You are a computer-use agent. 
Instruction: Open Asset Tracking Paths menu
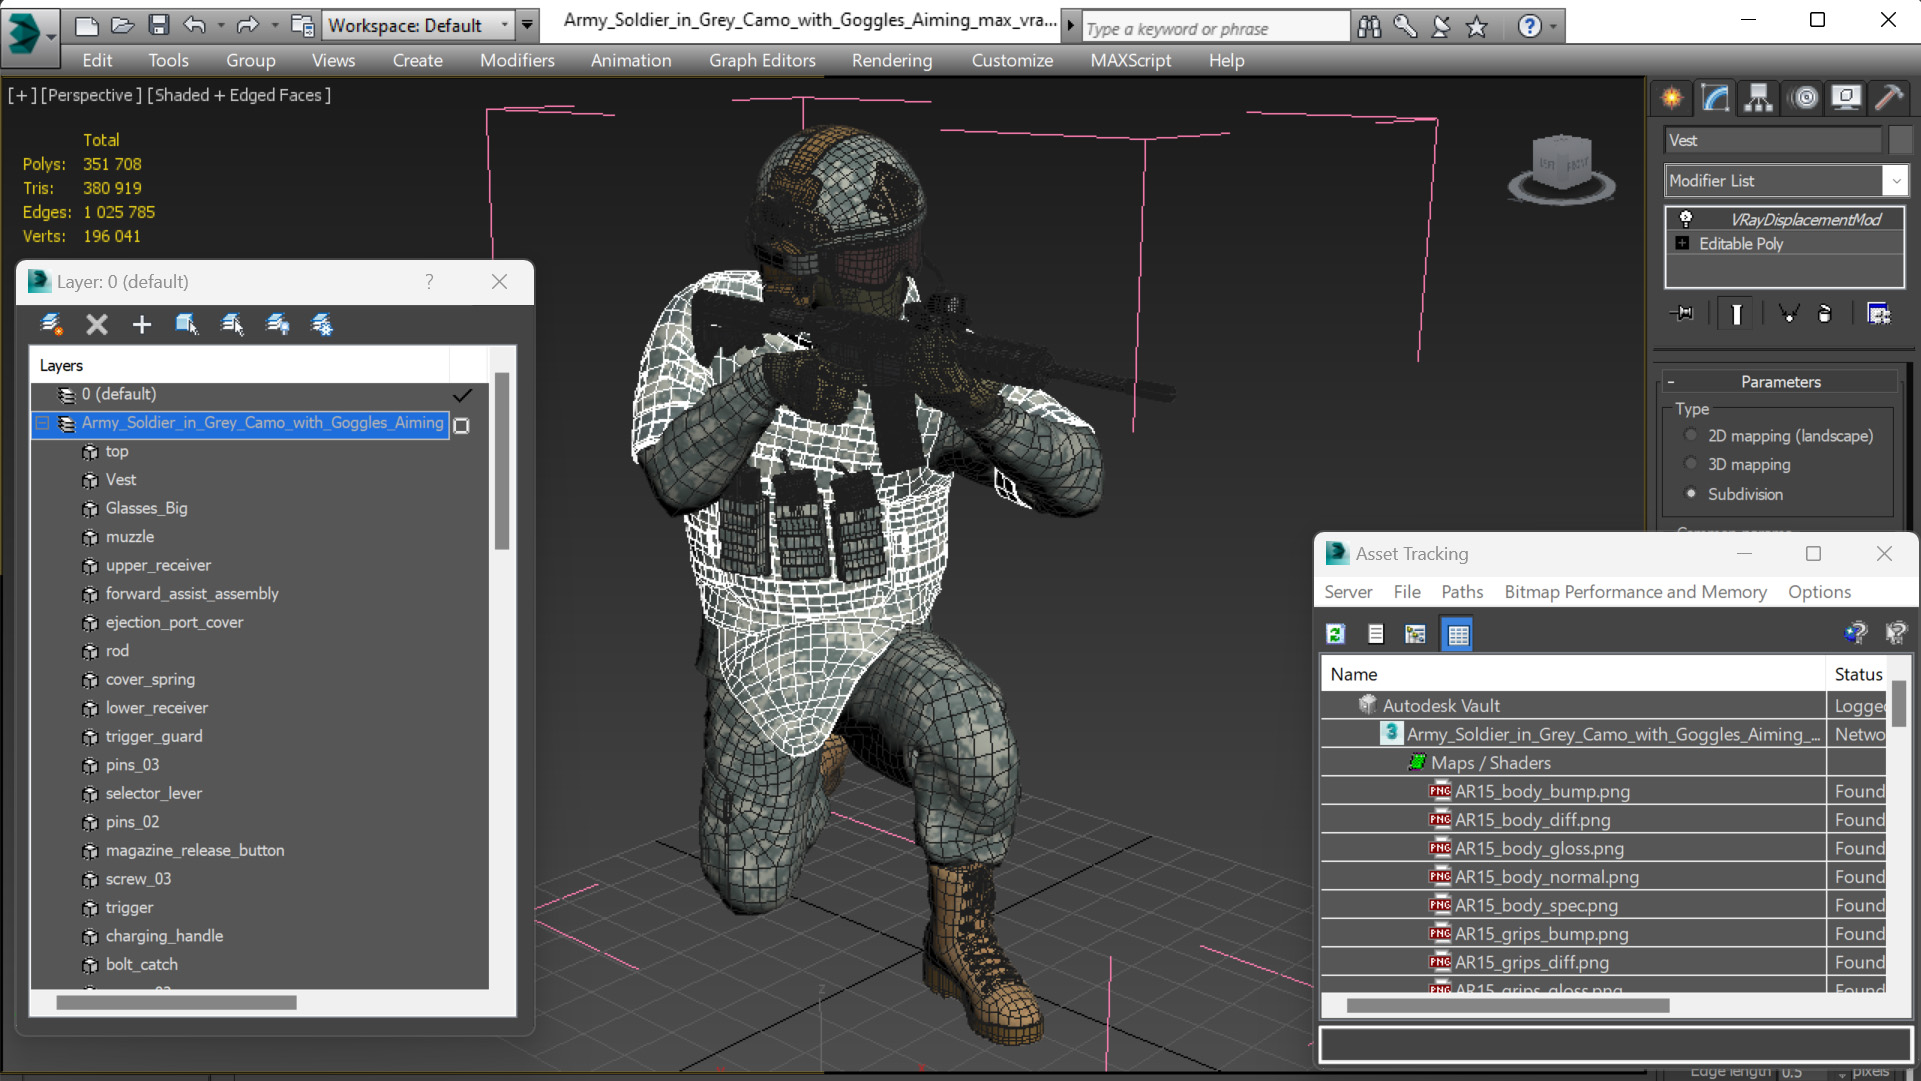(1462, 592)
